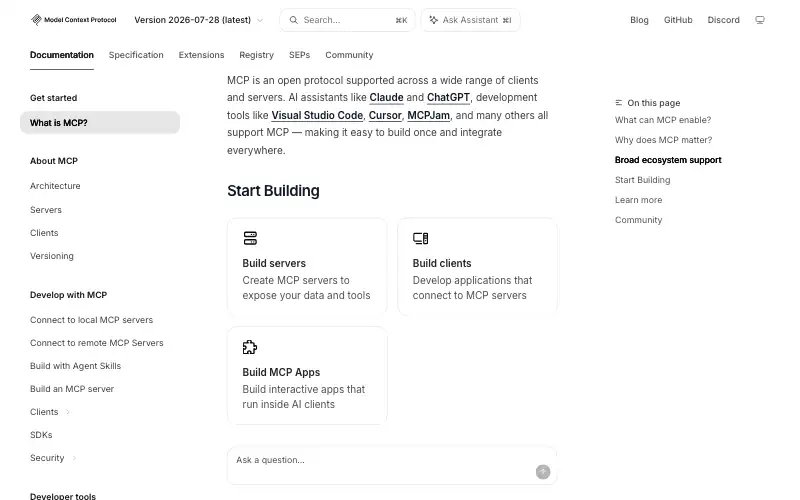Open the Build servers card title
800x500 pixels.
coord(274,263)
